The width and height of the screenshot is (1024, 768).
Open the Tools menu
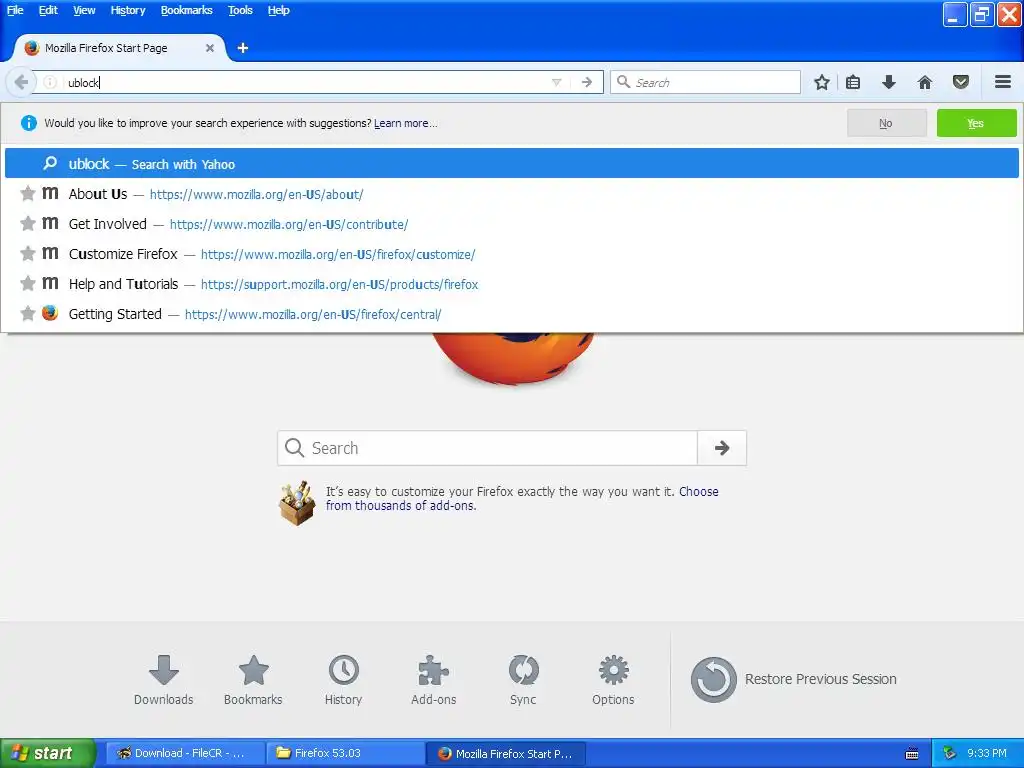coord(240,10)
